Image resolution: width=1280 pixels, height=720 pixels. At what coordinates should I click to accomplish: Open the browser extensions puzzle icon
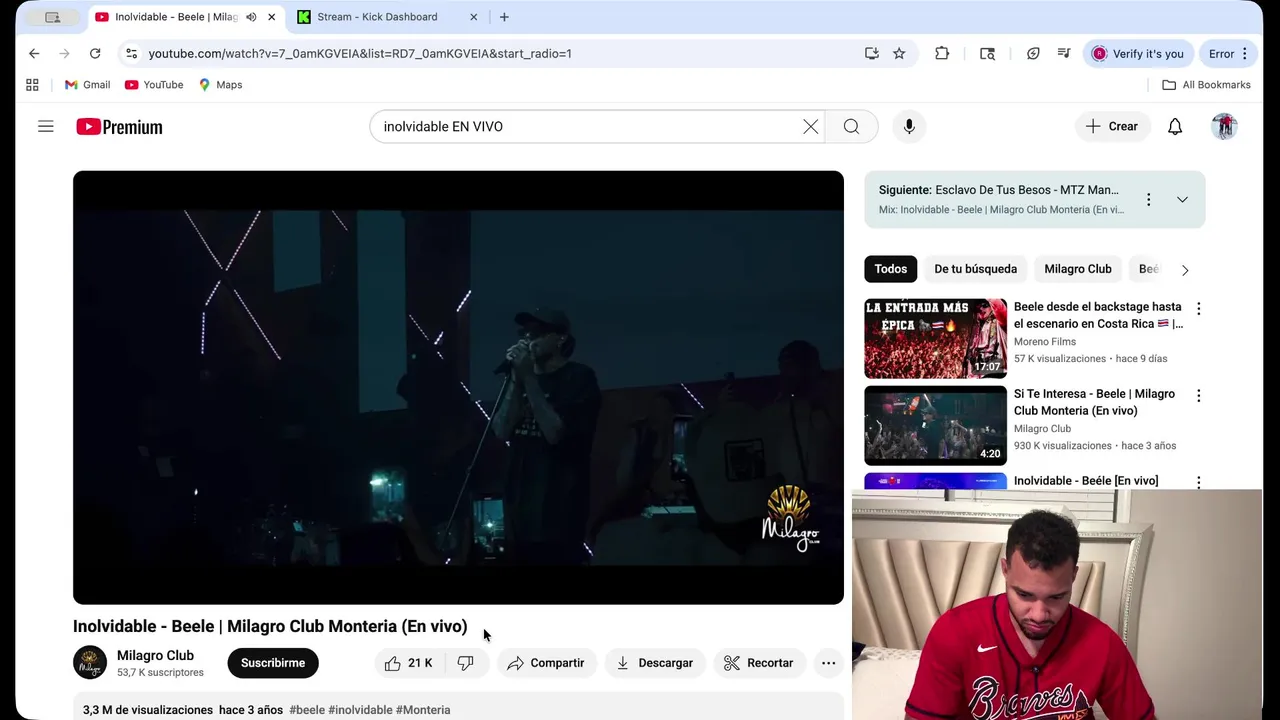click(x=942, y=53)
